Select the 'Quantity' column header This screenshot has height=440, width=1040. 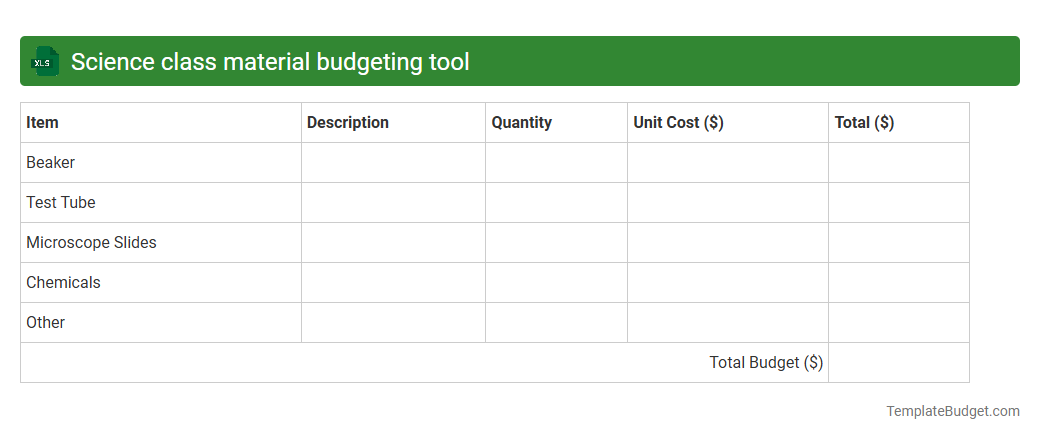click(x=556, y=123)
